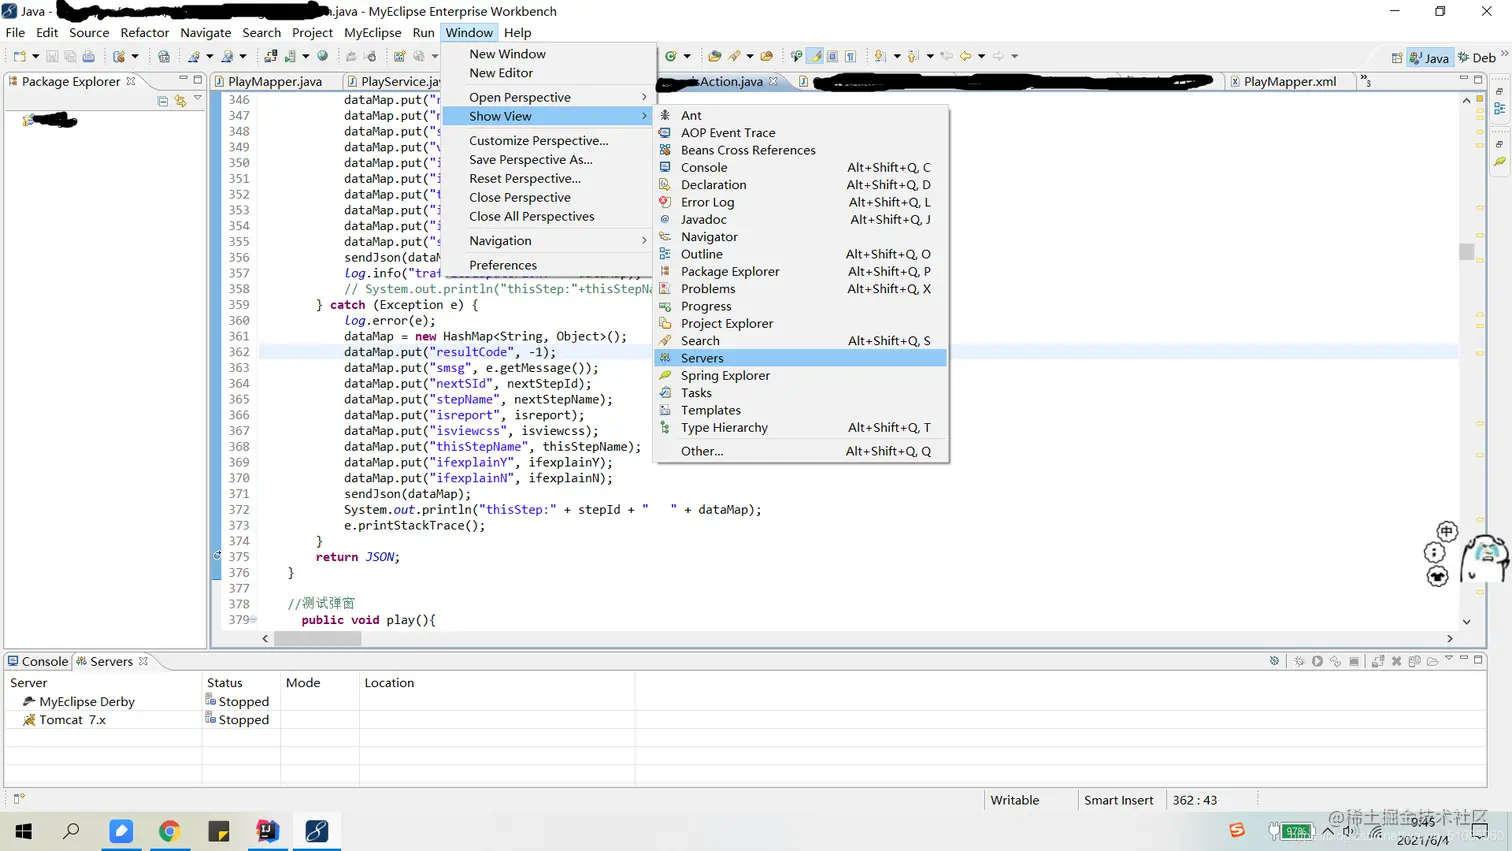Click Other... at bottom of Show View list
Screen dimensions: 1512x851
pyautogui.click(x=800, y=451)
